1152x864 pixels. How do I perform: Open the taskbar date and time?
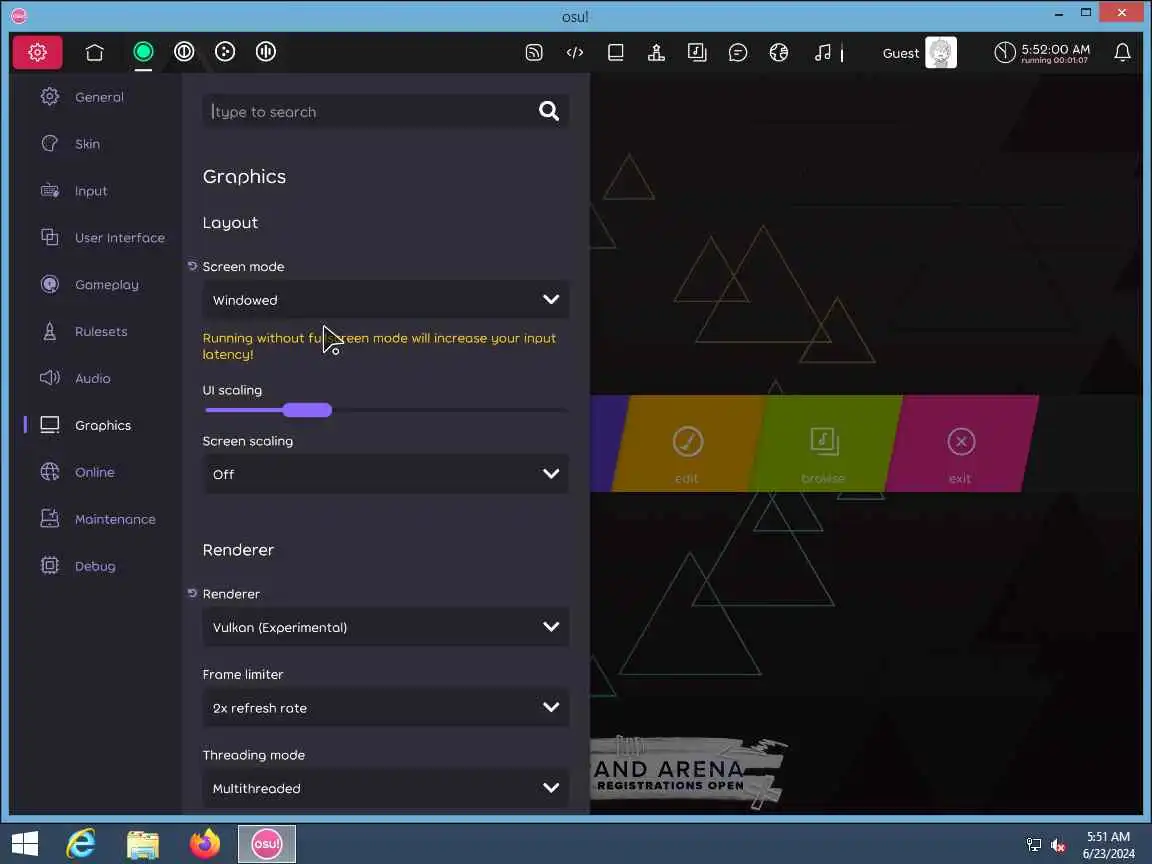(x=1108, y=845)
